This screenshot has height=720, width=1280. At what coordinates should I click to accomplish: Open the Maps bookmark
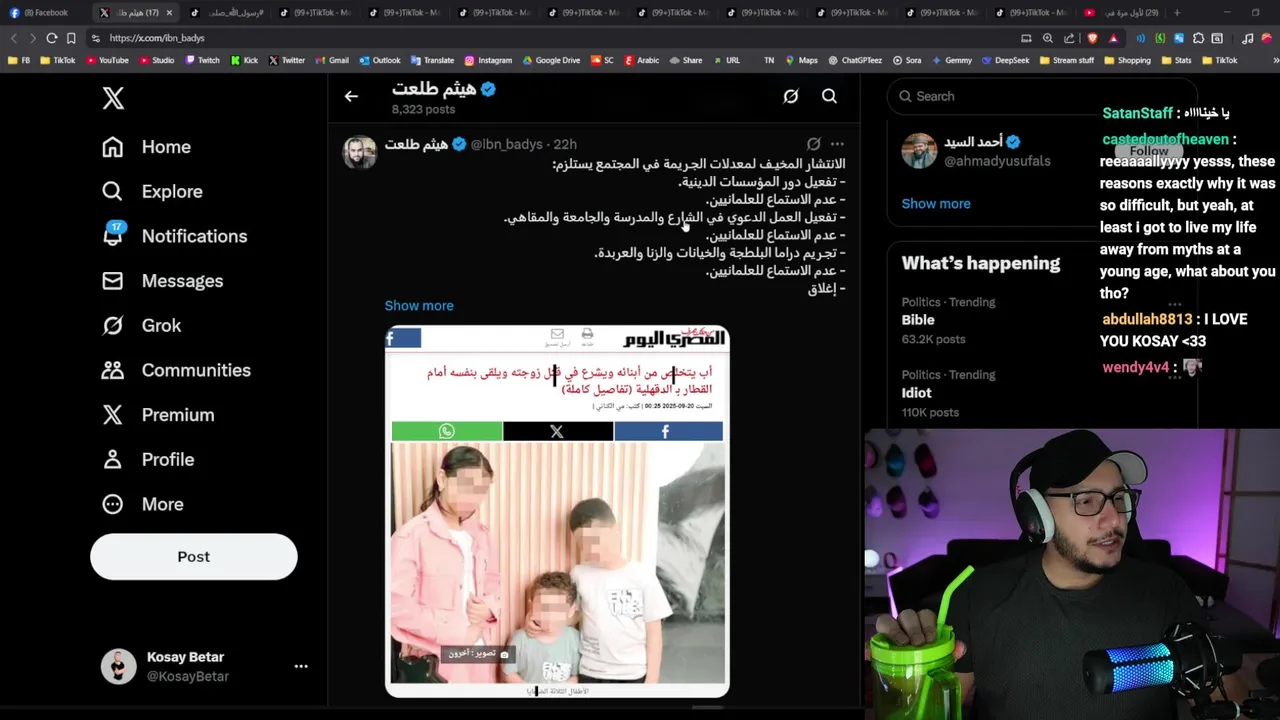tap(801, 60)
